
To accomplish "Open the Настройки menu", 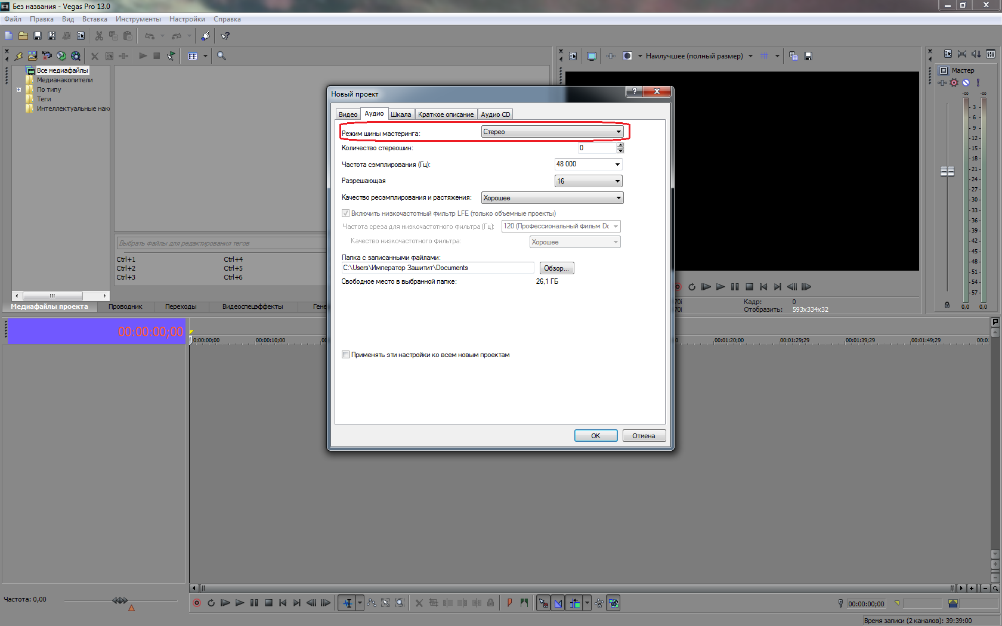I will pyautogui.click(x=187, y=19).
